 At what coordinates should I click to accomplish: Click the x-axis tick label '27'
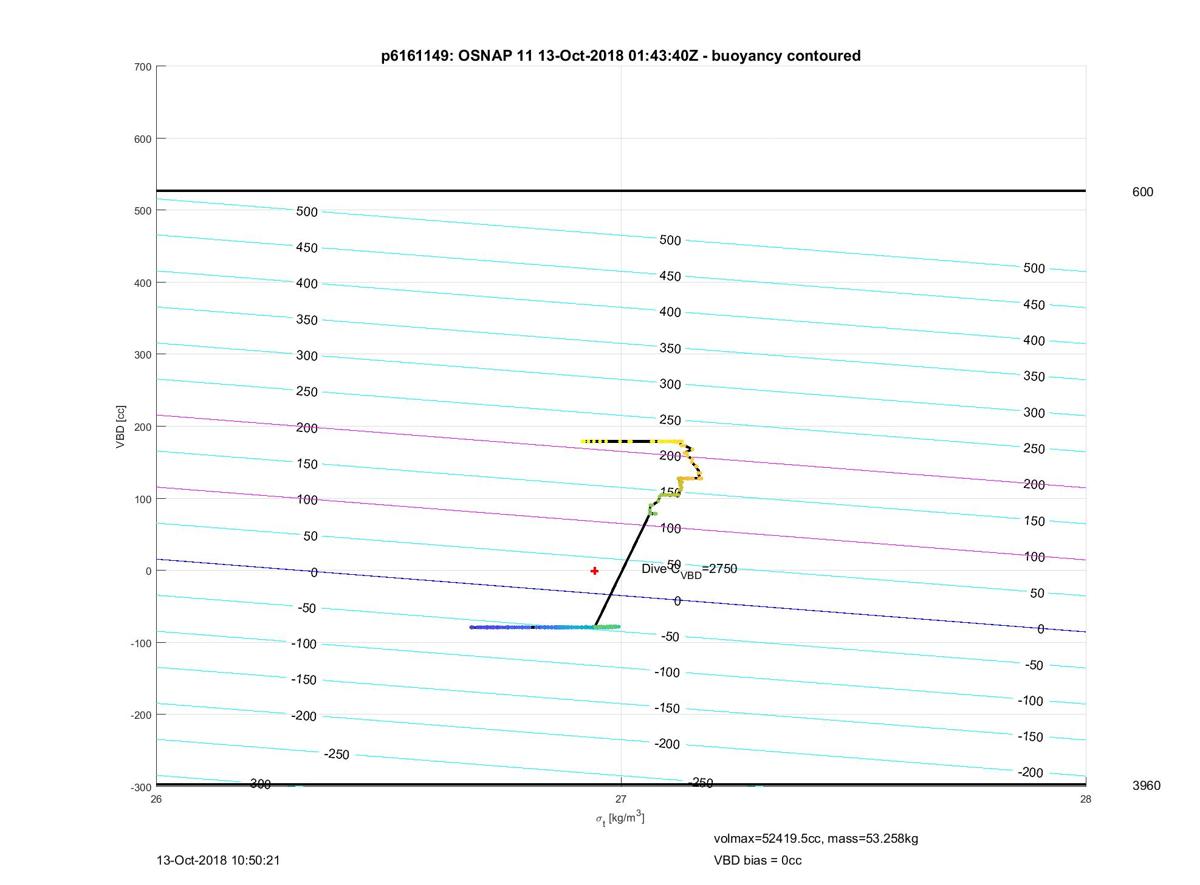tap(621, 799)
